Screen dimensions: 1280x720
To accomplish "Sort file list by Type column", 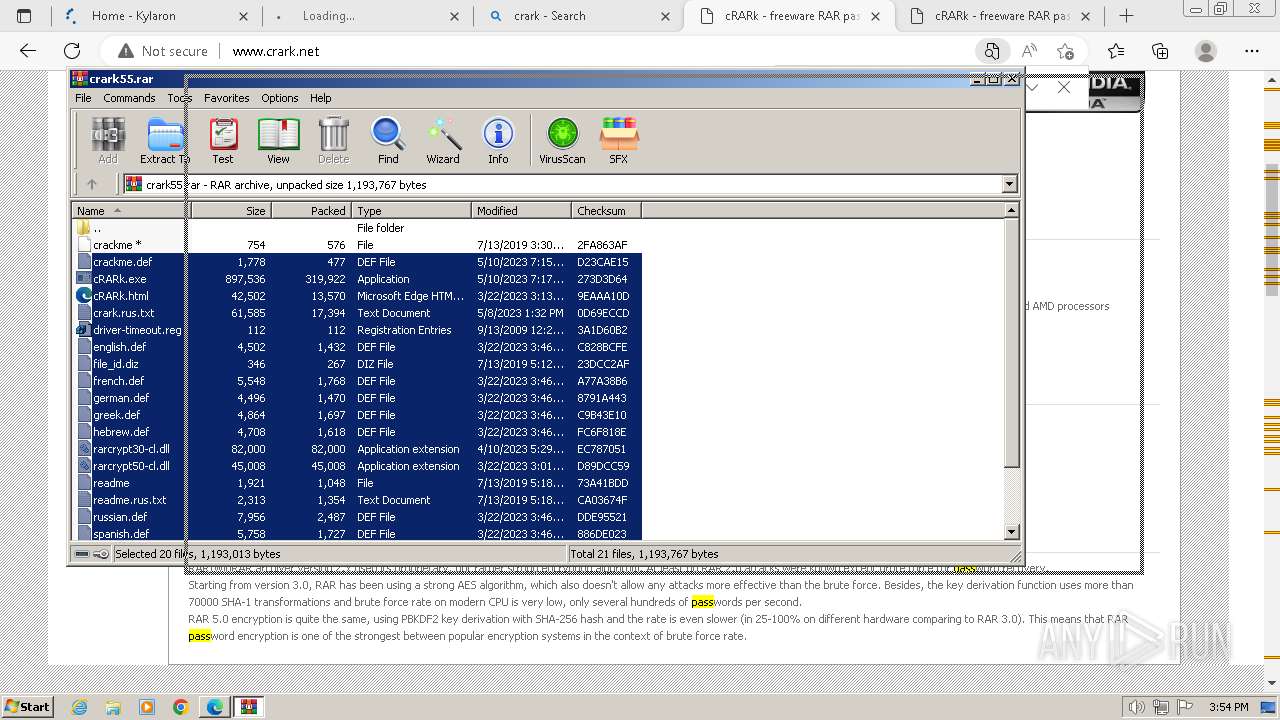I will (411, 210).
